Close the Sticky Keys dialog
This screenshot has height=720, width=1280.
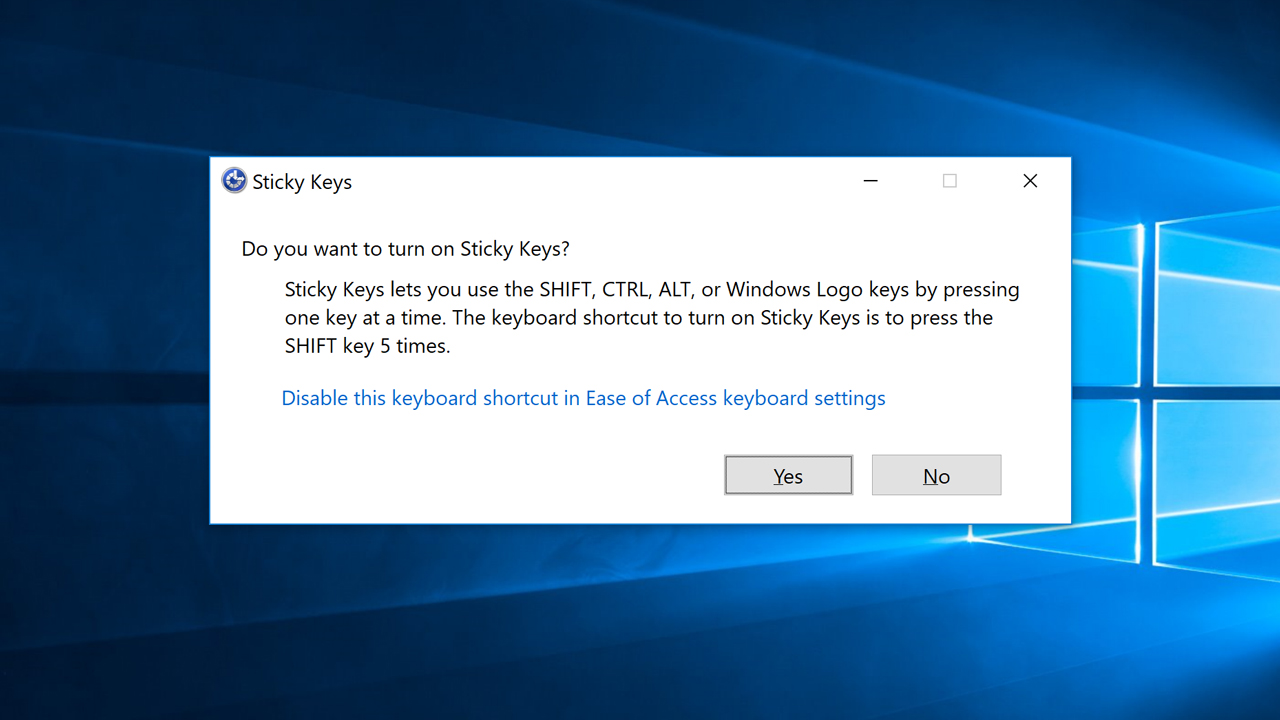[x=1030, y=181]
